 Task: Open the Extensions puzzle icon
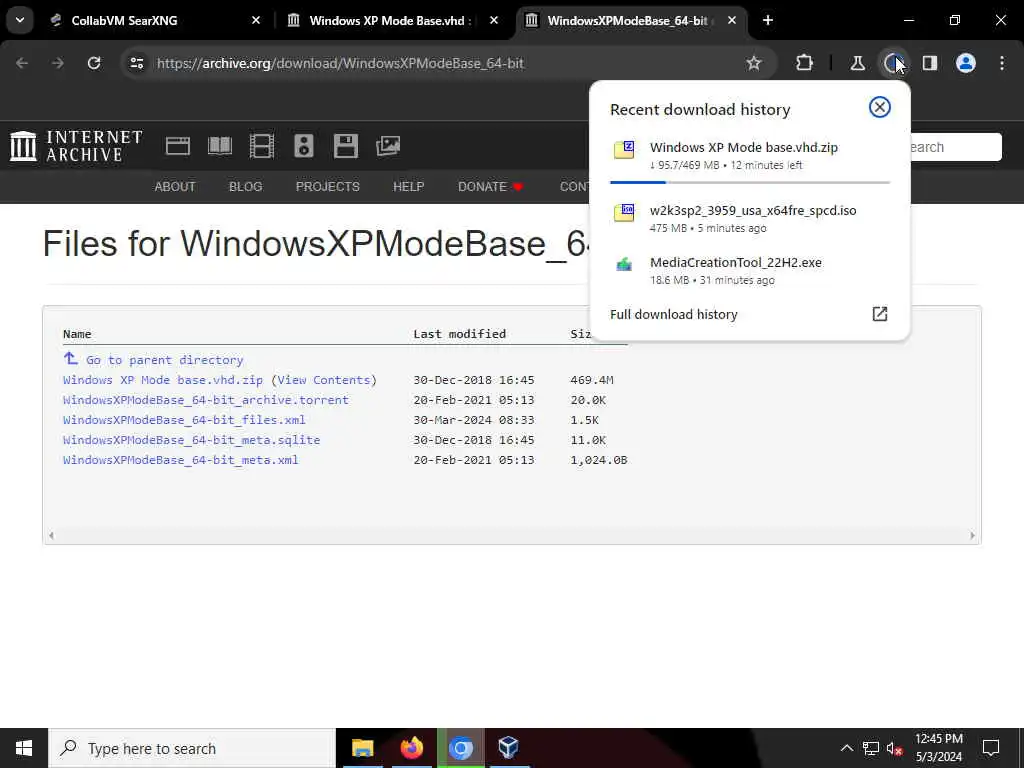click(x=805, y=63)
